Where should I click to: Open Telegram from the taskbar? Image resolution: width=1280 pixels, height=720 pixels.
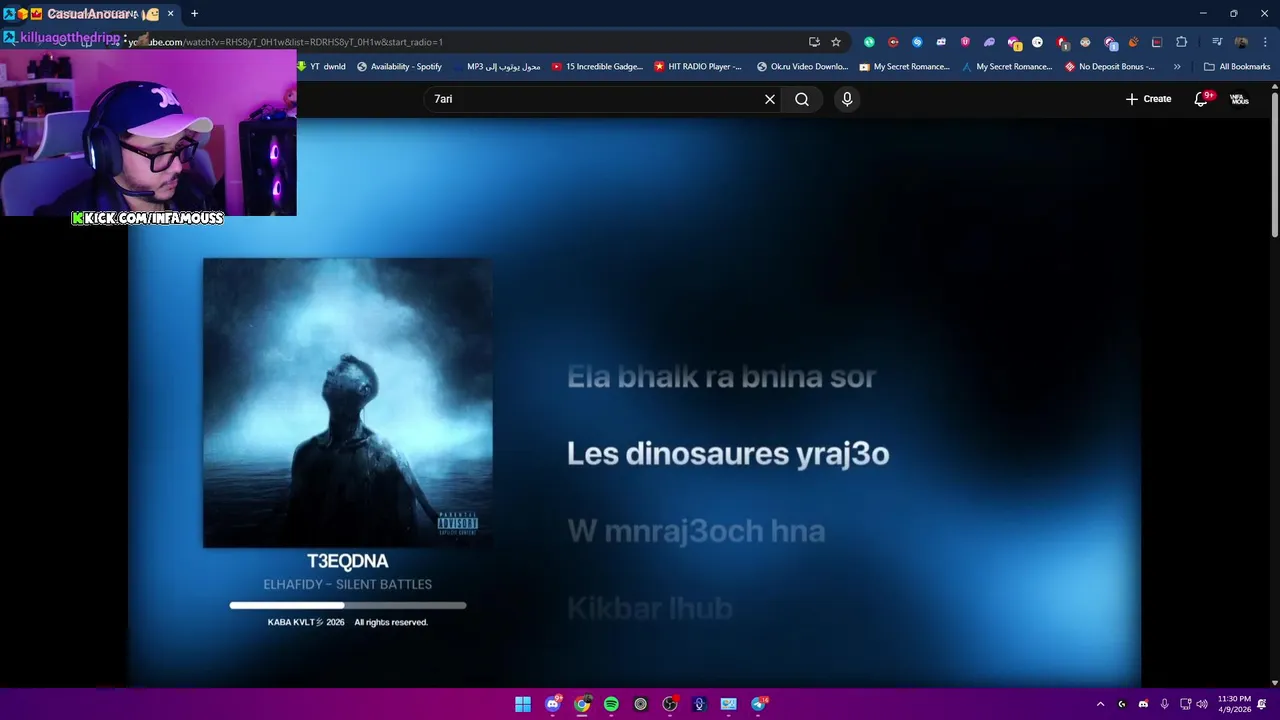coord(758,704)
